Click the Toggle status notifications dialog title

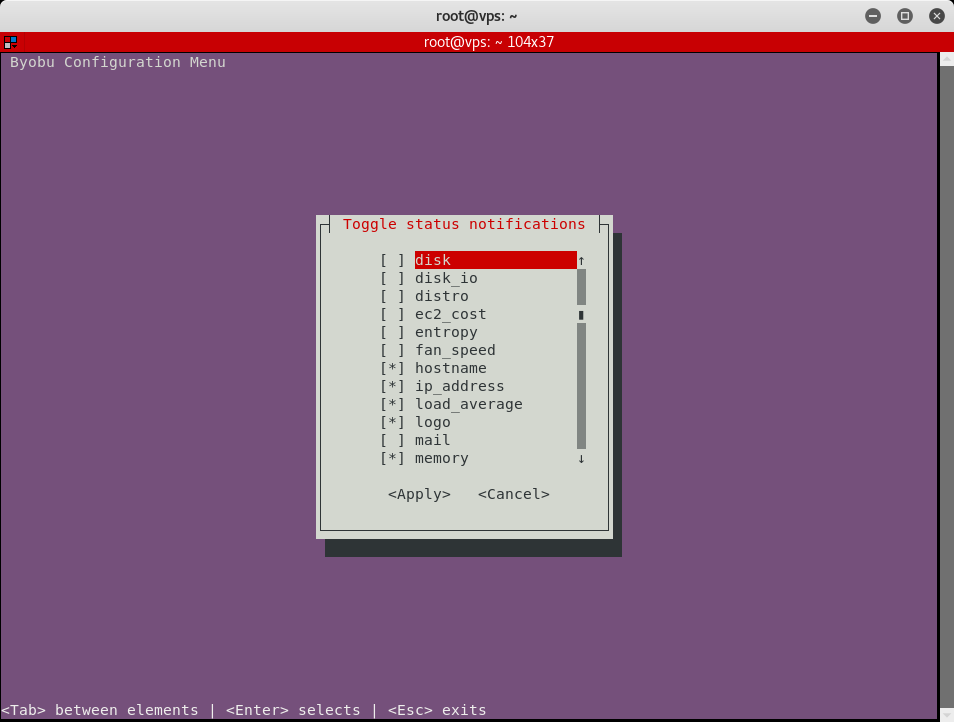point(464,224)
